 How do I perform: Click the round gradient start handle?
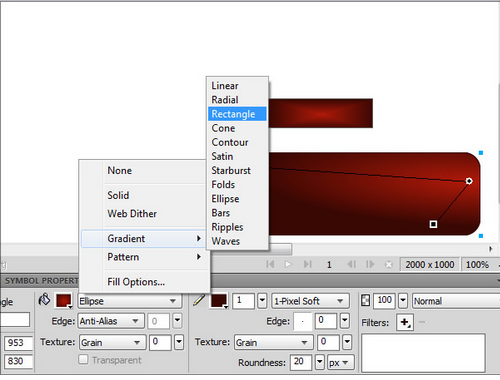[x=469, y=181]
